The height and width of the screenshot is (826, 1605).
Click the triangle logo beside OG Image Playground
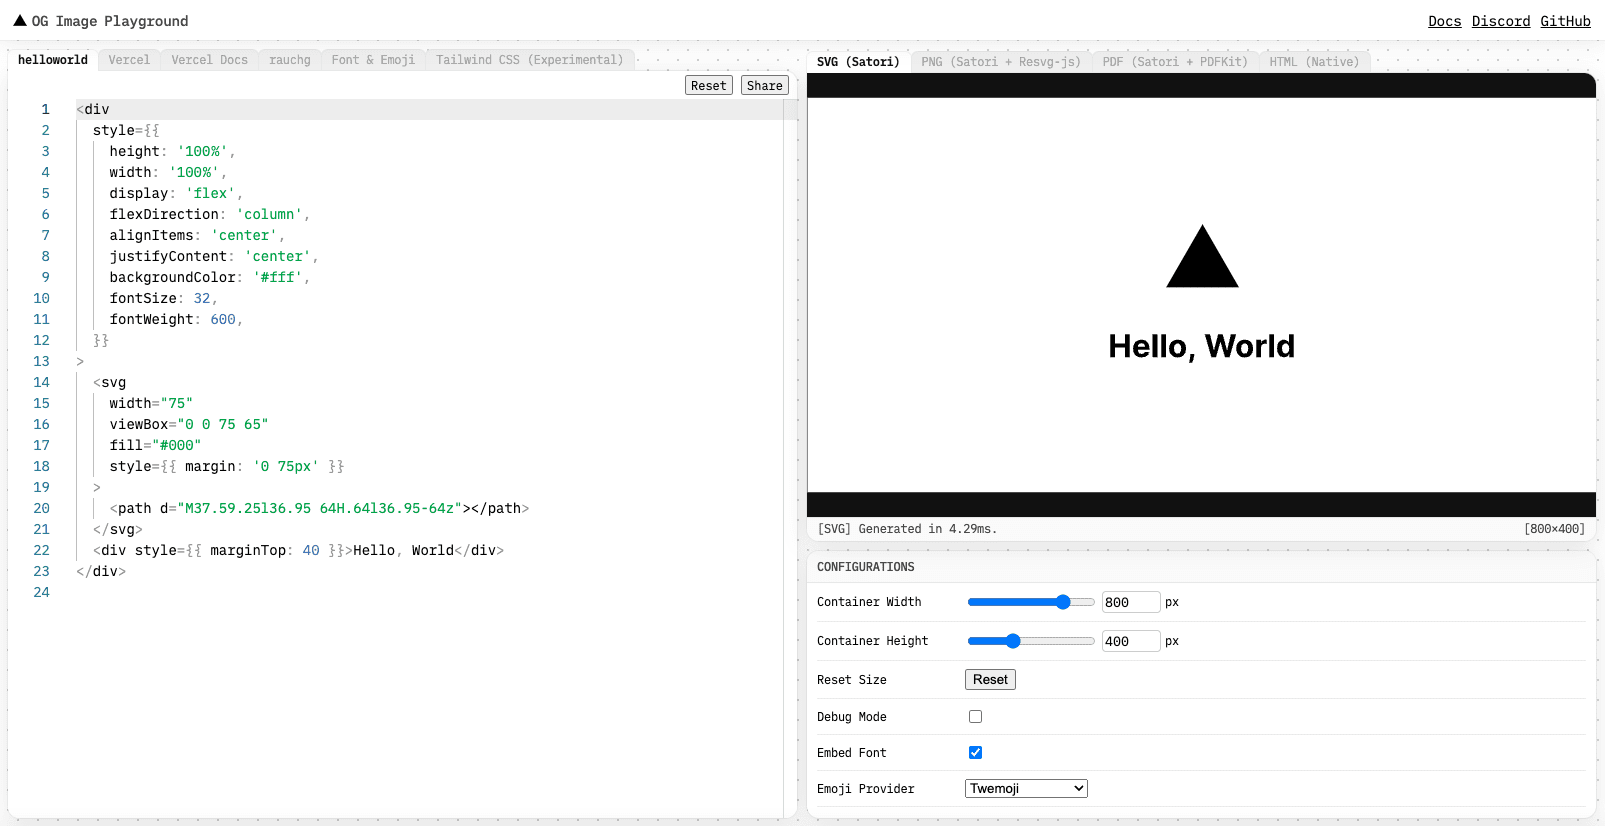pos(20,20)
